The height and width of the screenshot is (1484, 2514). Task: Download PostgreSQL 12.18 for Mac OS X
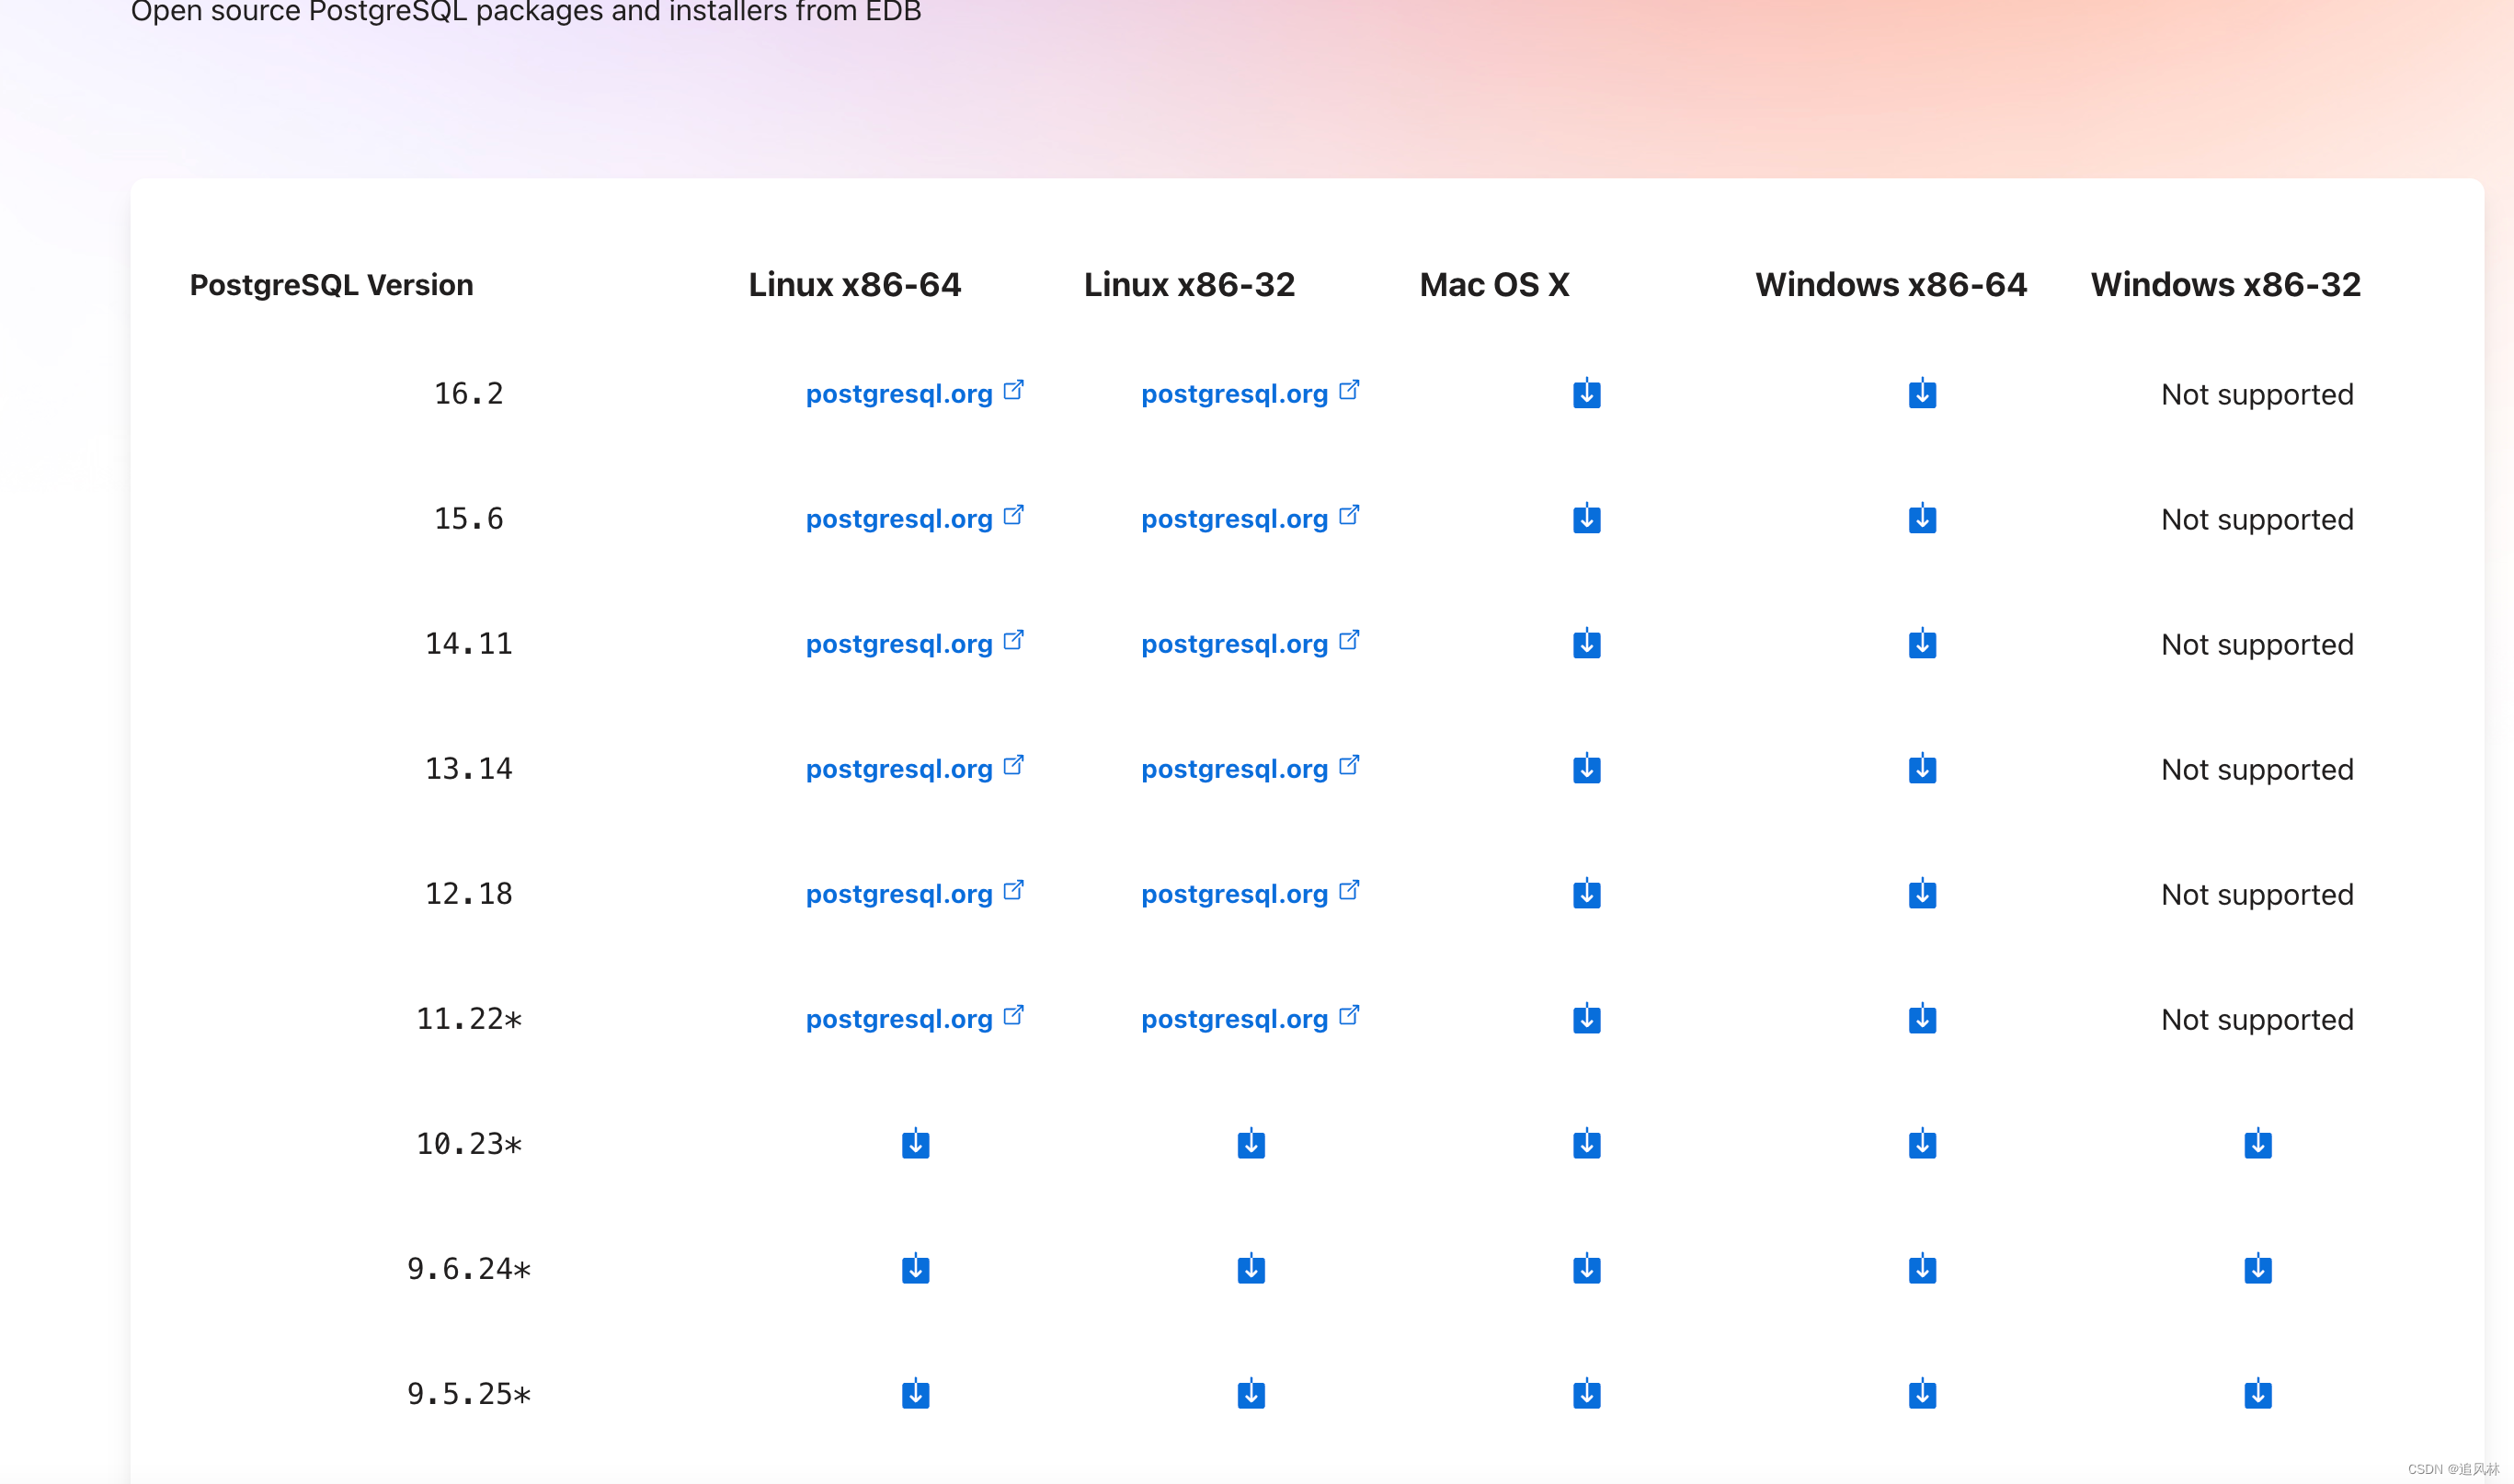click(1586, 894)
